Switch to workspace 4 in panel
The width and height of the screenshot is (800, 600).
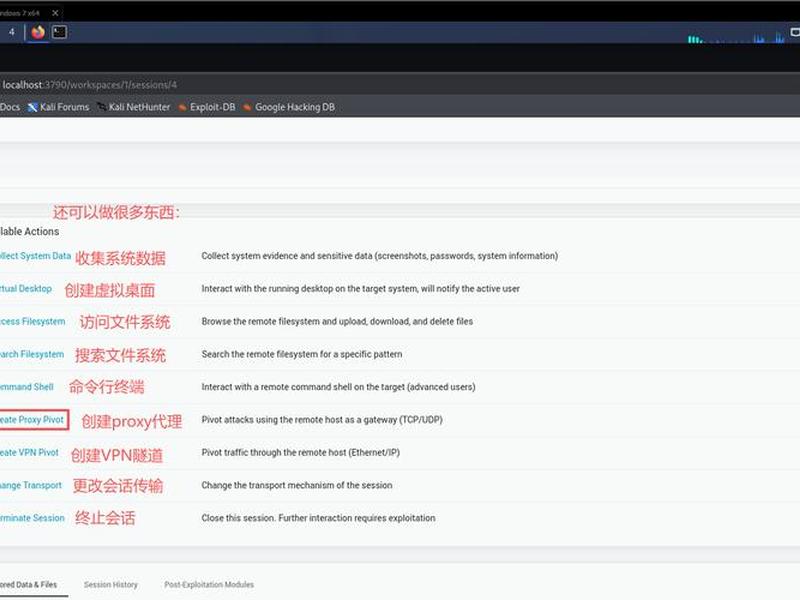[11, 32]
